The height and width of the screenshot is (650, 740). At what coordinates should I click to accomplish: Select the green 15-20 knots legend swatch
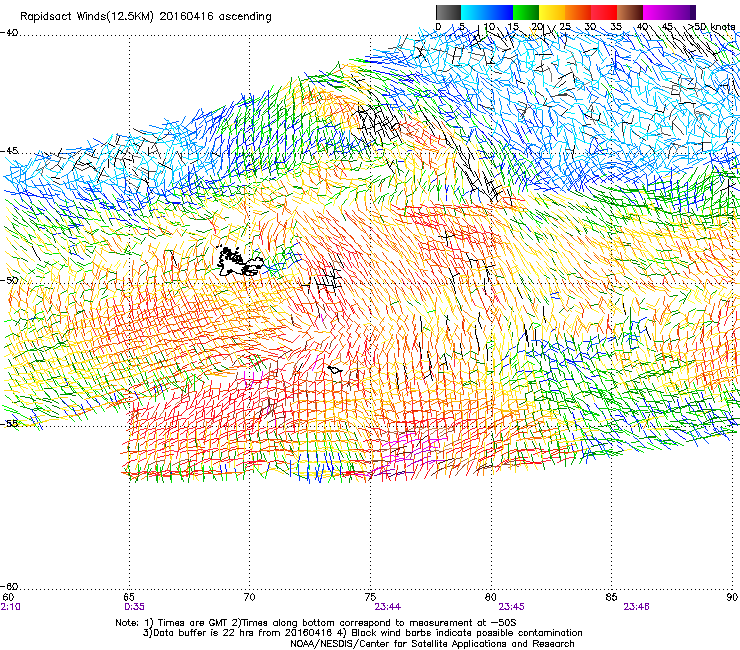click(526, 12)
